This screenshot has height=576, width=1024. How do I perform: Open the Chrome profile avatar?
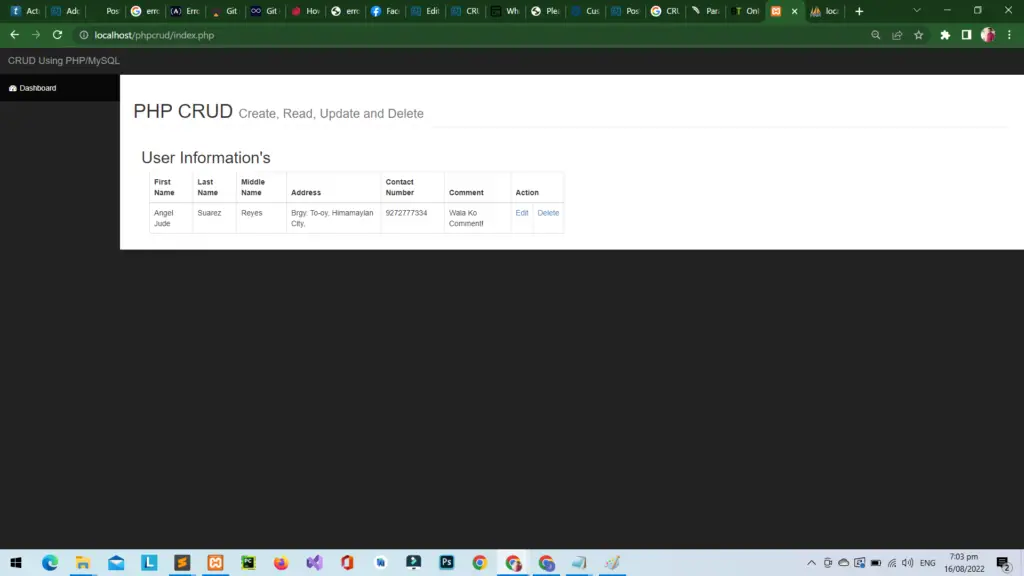tap(988, 35)
